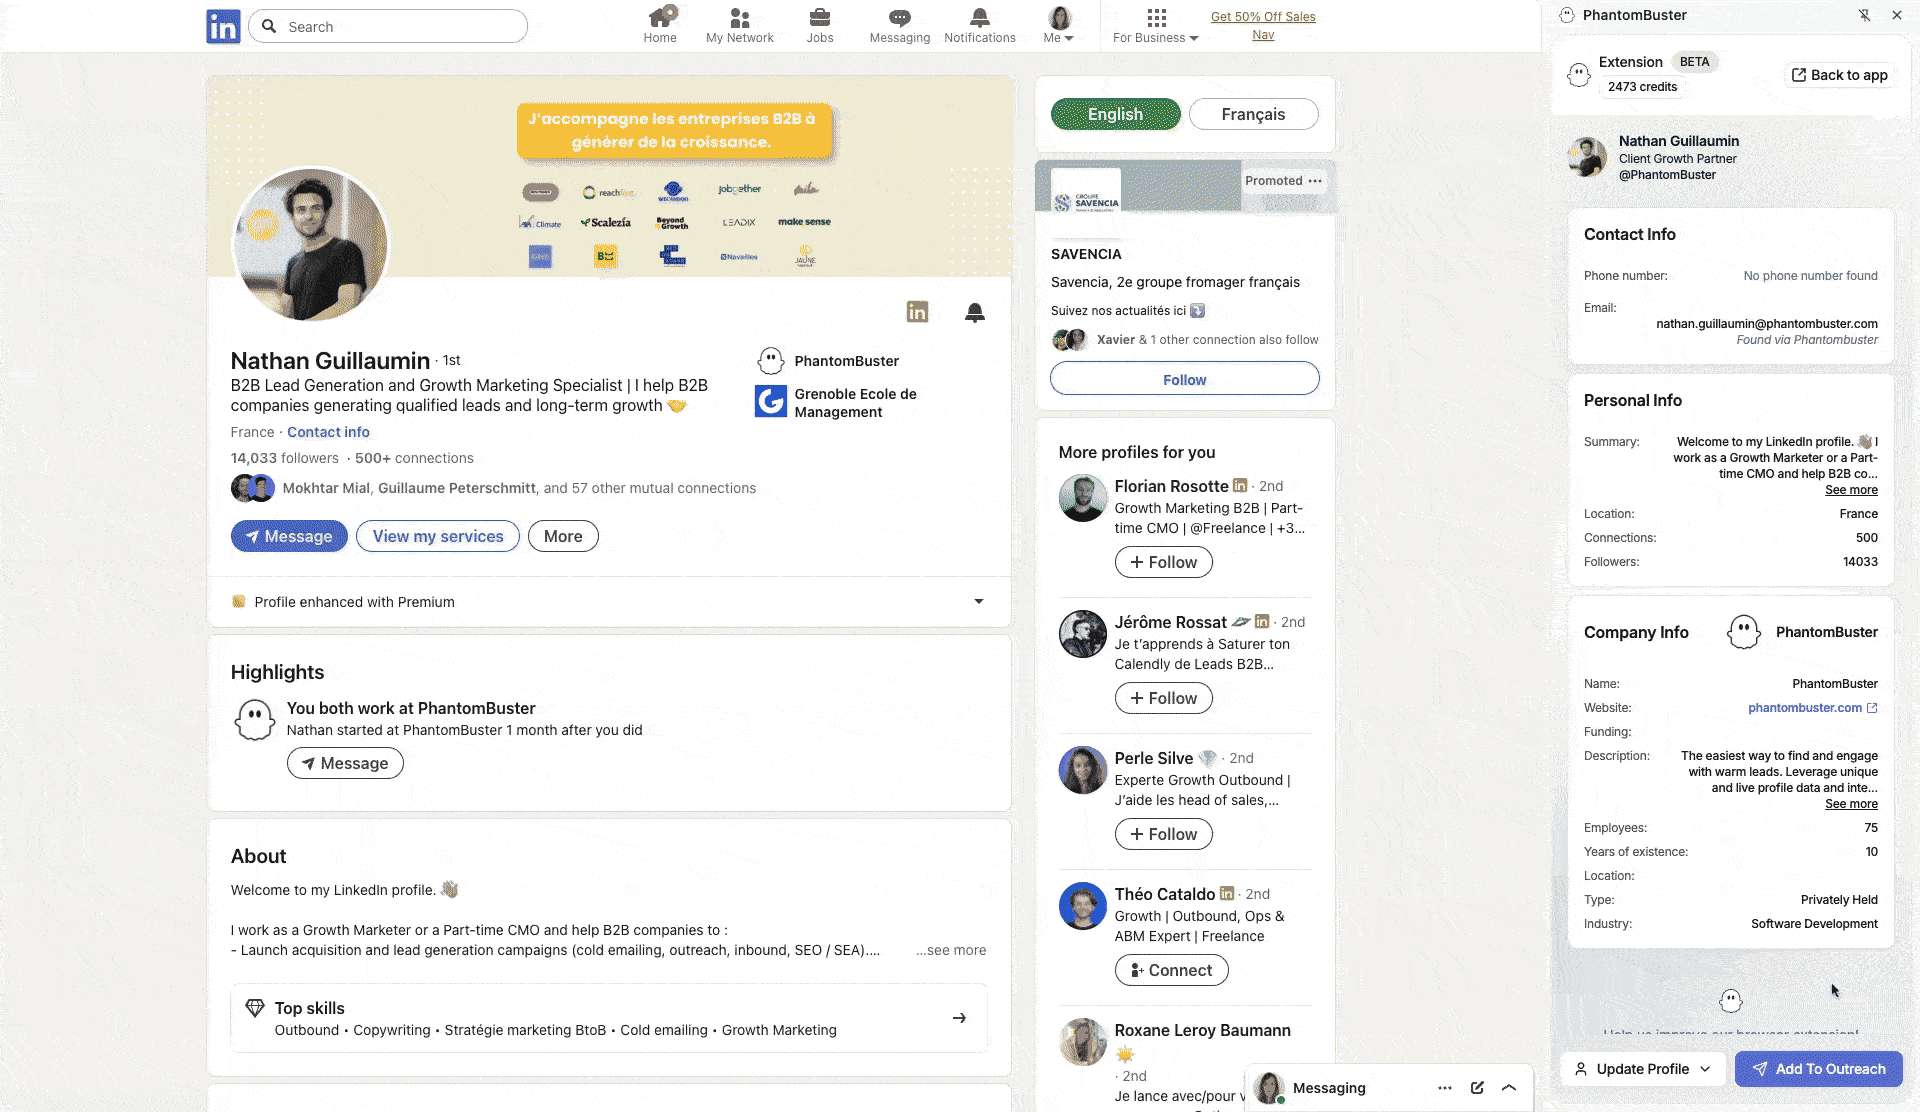Open Perle Silve's profile name
The height and width of the screenshot is (1112, 1920).
[1153, 758]
